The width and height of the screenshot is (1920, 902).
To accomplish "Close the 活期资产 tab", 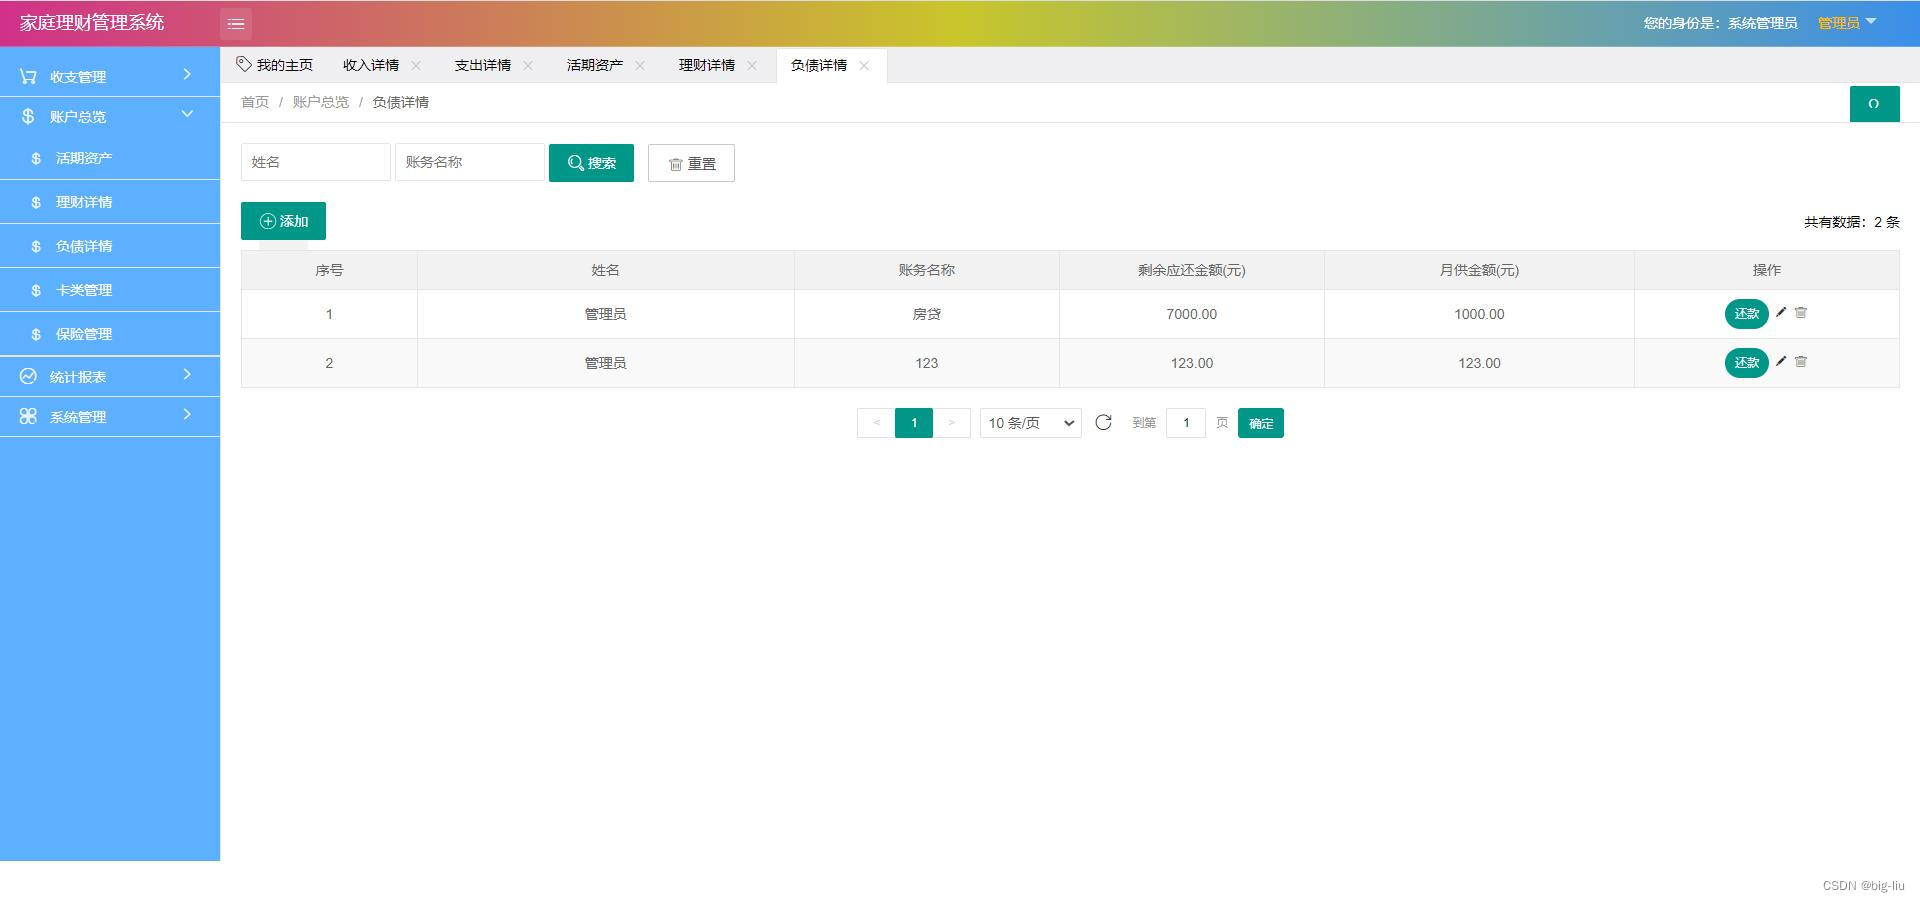I will [x=640, y=66].
